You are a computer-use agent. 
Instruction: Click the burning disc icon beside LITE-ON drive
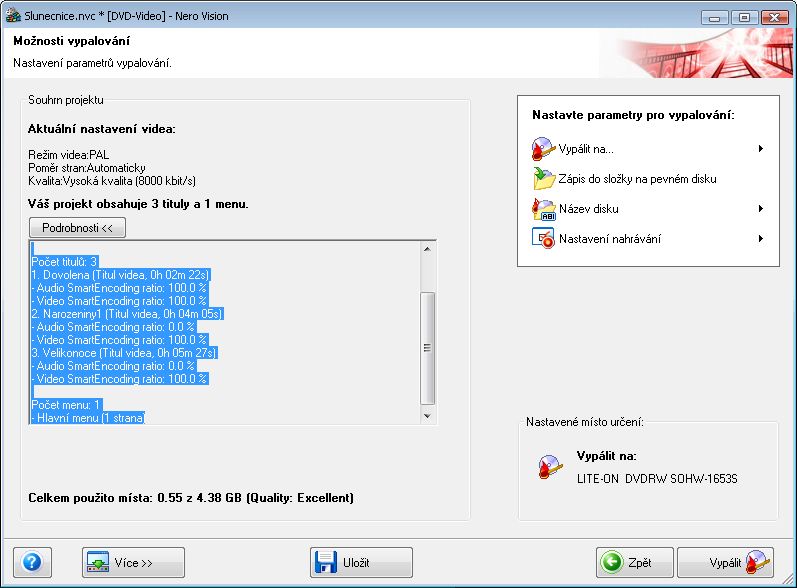550,467
